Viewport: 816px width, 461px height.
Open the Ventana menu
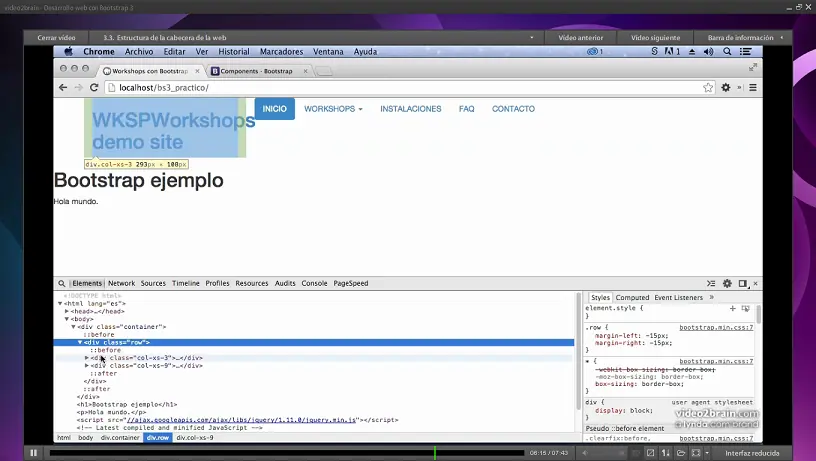click(x=328, y=52)
